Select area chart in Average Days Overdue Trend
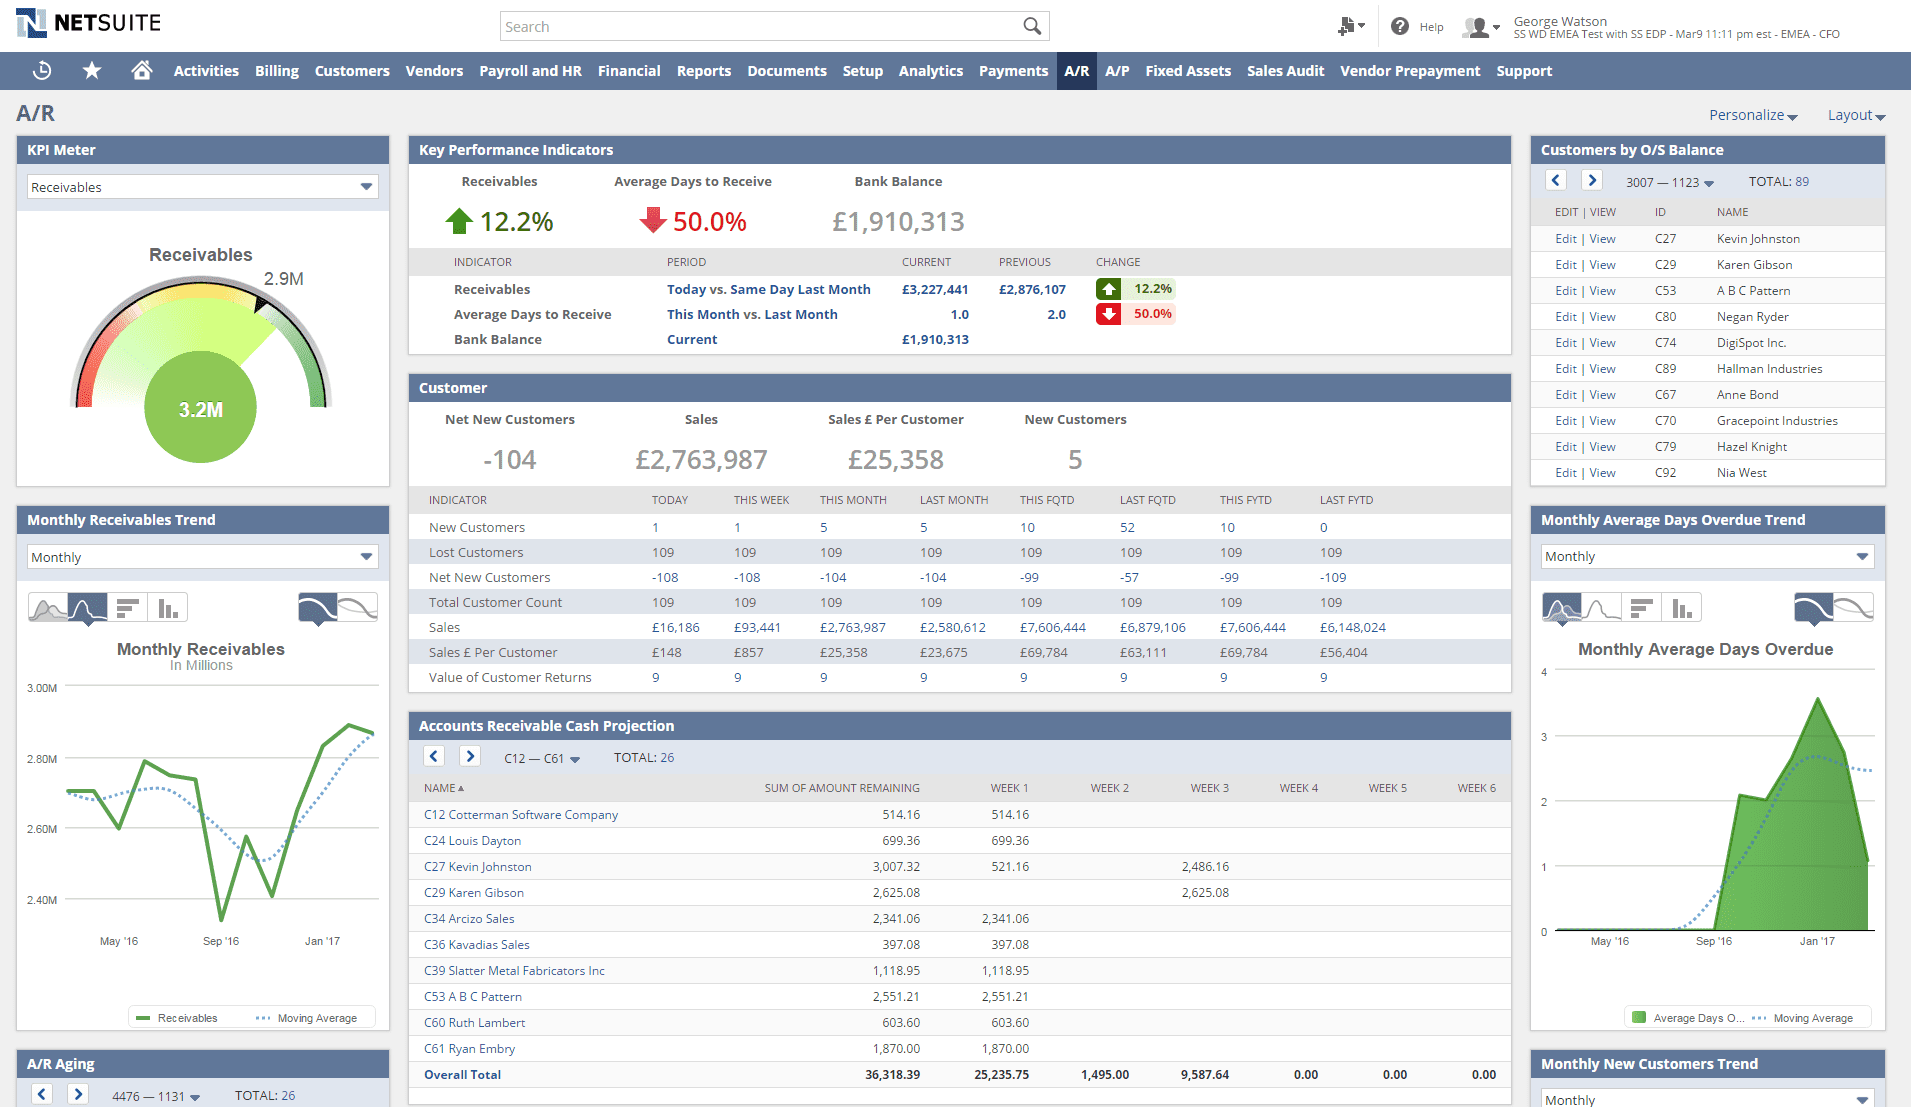Screen dimensions: 1911x1107 (1562, 607)
